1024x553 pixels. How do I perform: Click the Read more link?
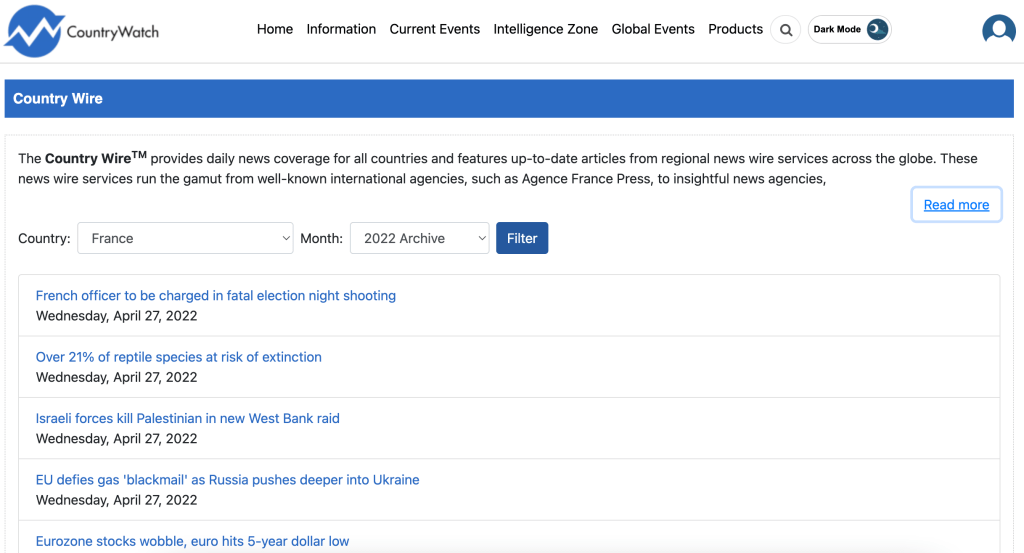[956, 205]
